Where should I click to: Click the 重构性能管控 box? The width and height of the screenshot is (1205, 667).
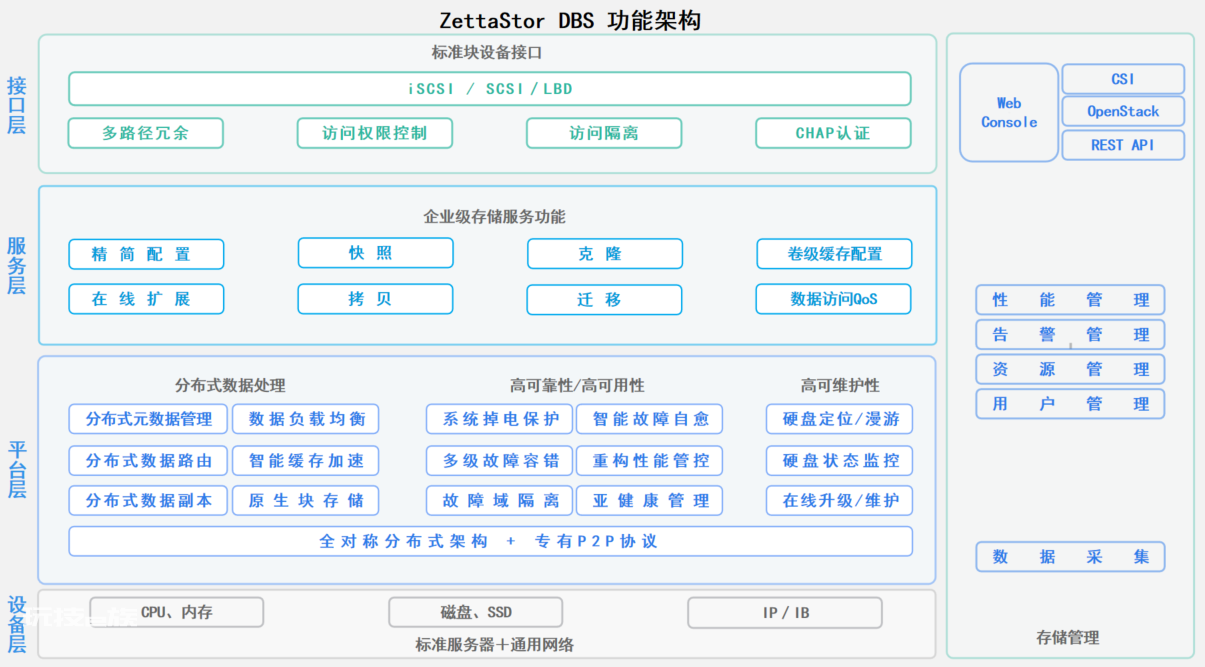pos(650,460)
